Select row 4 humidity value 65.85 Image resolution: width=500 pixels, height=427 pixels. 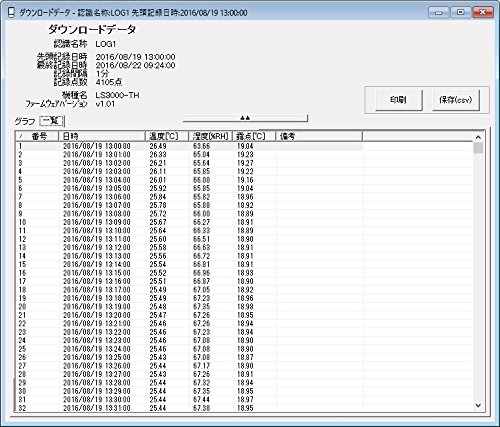point(201,171)
